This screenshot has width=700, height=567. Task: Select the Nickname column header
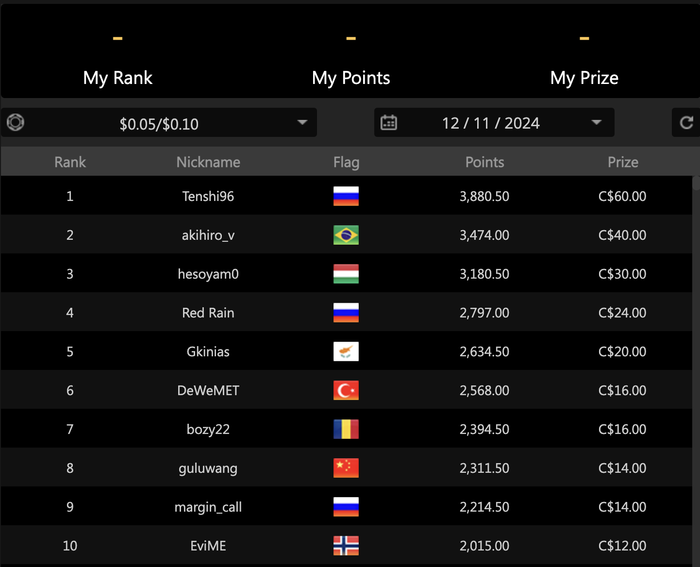click(208, 162)
